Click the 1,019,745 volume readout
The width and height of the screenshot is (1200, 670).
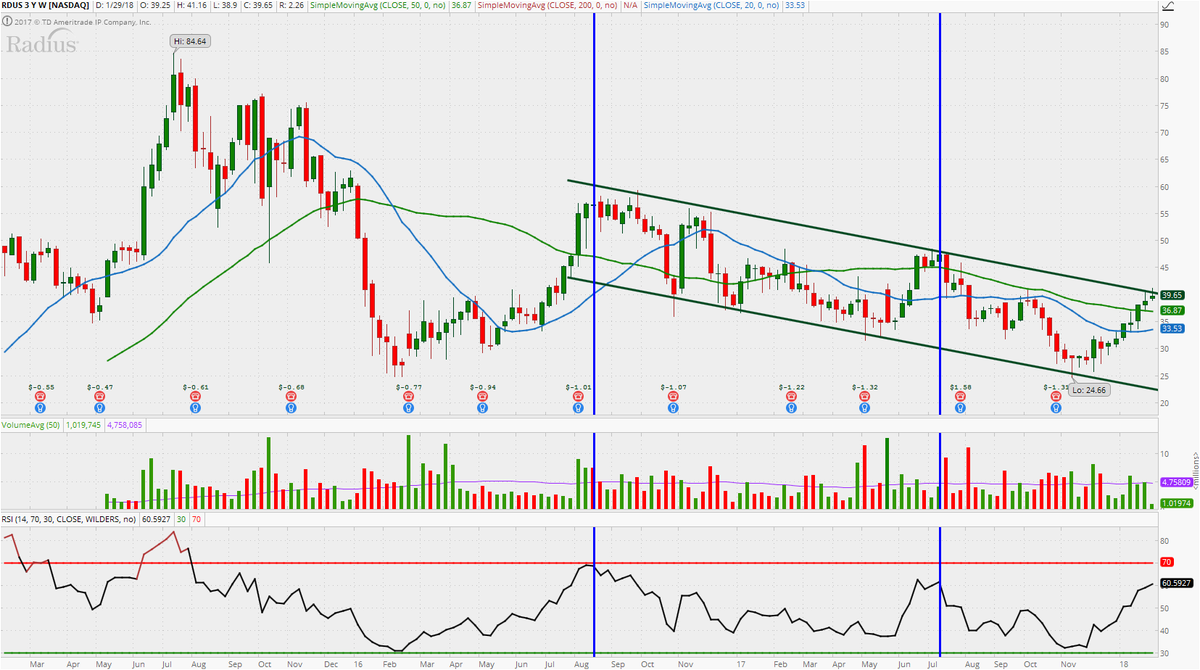pos(84,424)
